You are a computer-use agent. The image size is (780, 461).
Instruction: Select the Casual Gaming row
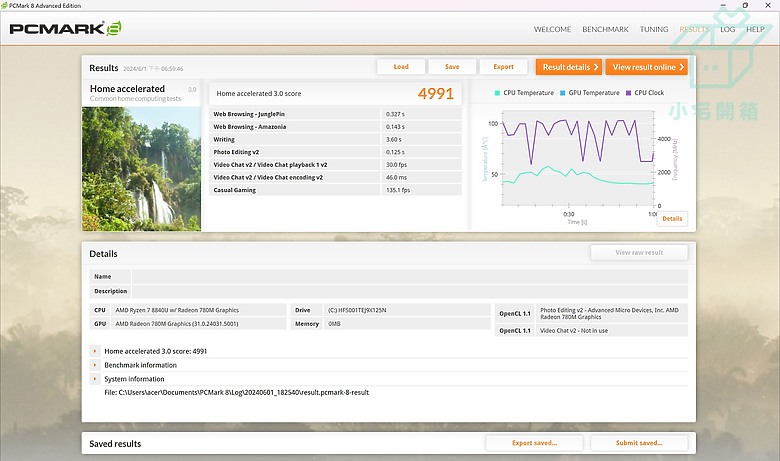pos(335,190)
